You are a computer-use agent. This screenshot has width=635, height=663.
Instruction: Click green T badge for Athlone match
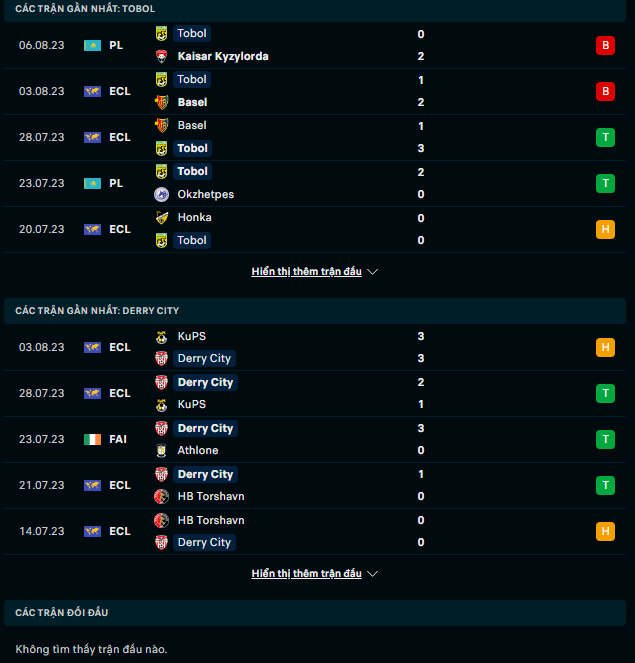(605, 439)
